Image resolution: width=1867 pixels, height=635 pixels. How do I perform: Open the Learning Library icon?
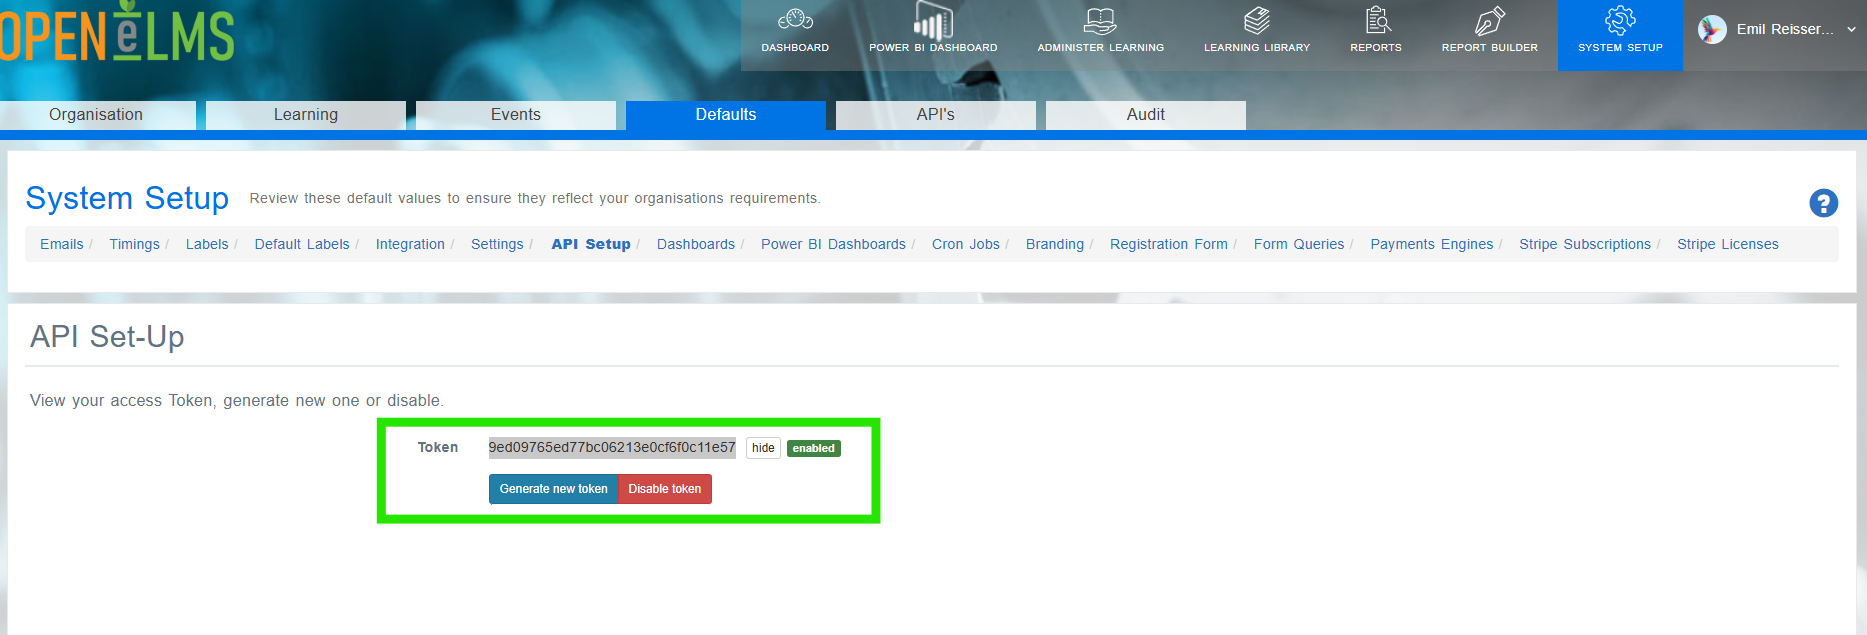[1257, 20]
